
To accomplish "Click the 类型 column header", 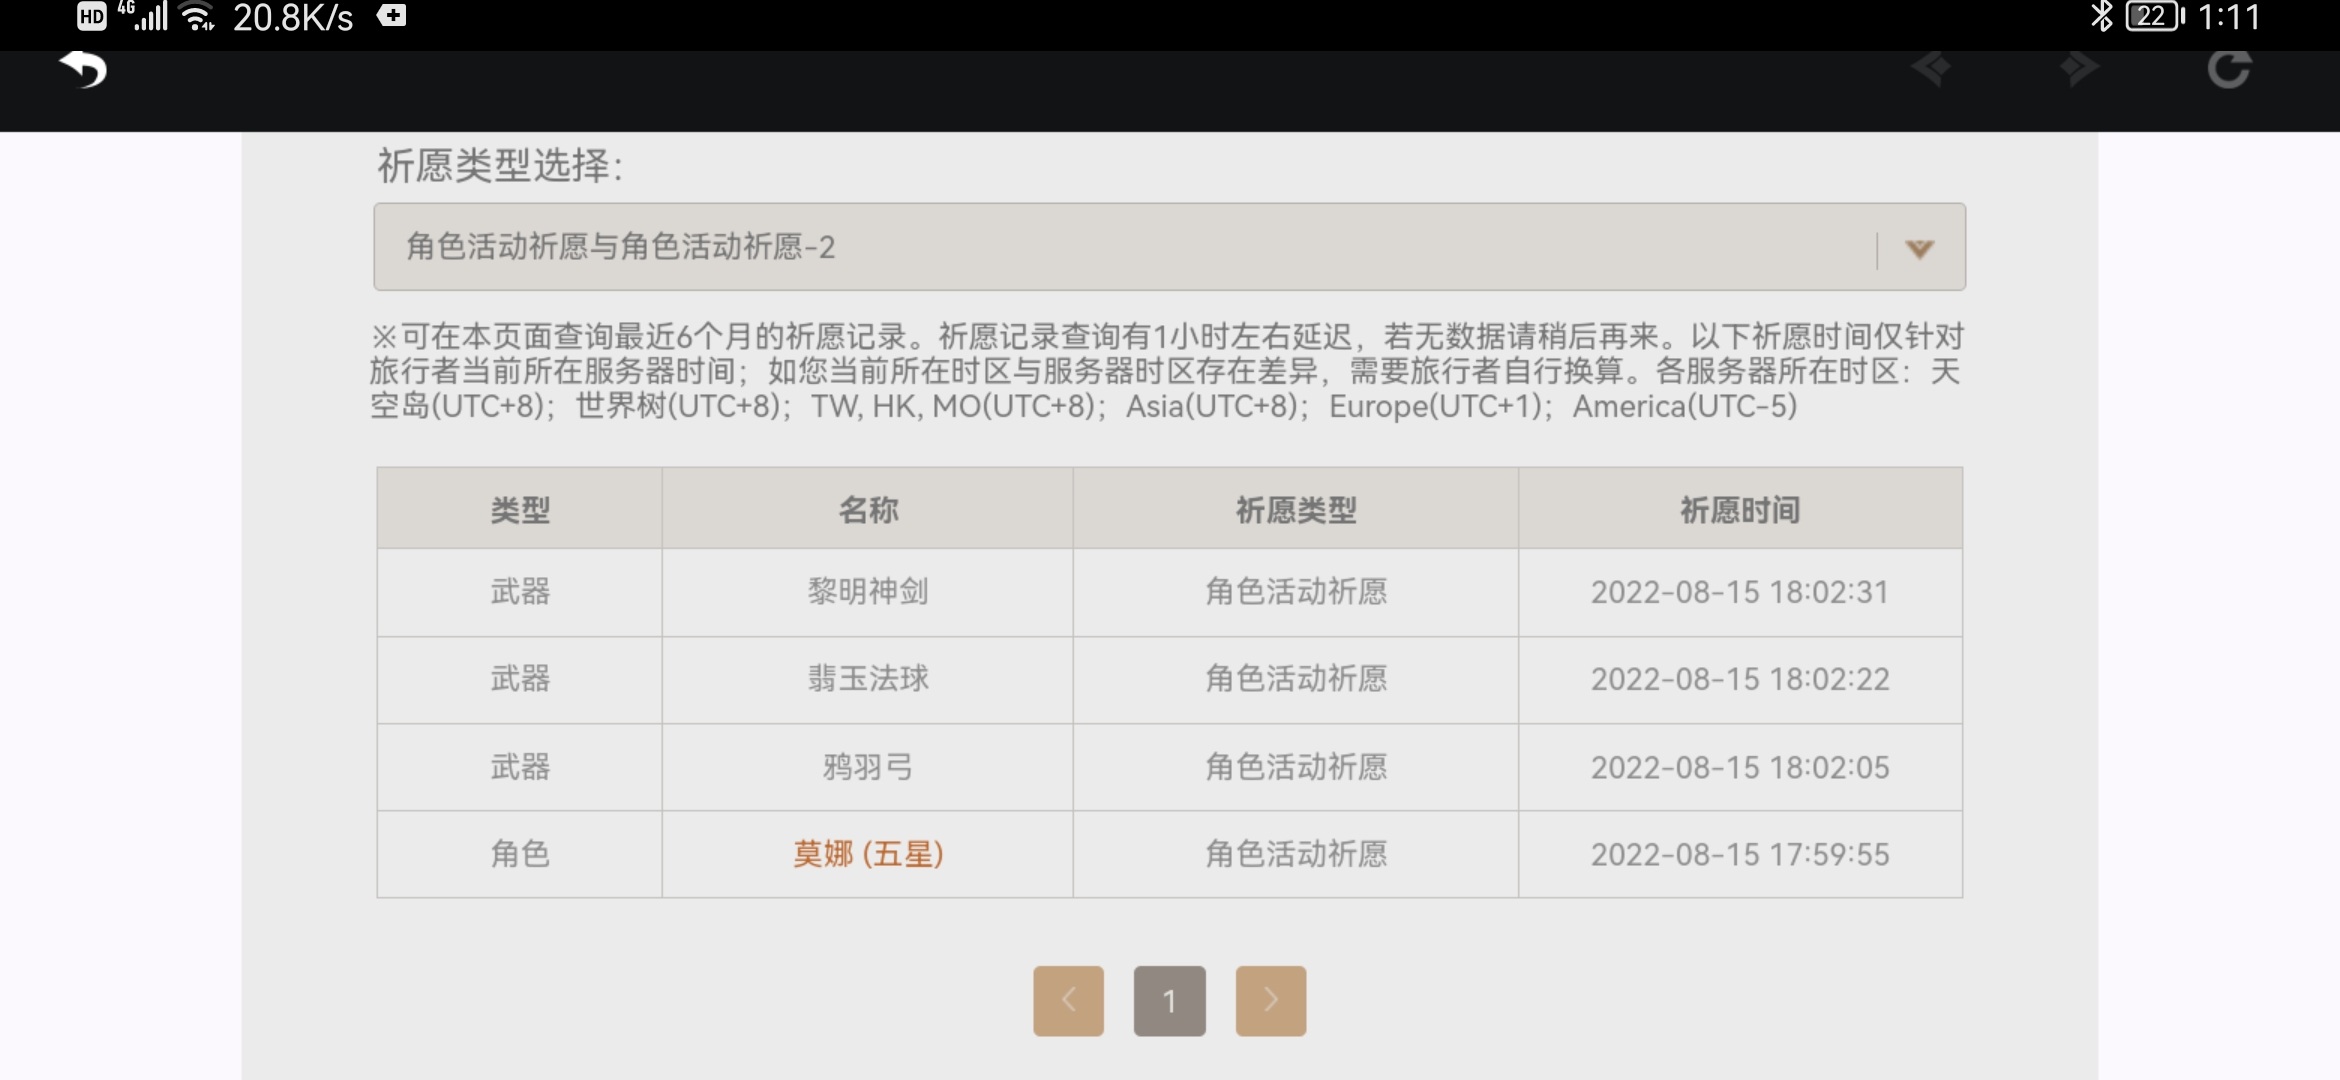I will coord(519,510).
